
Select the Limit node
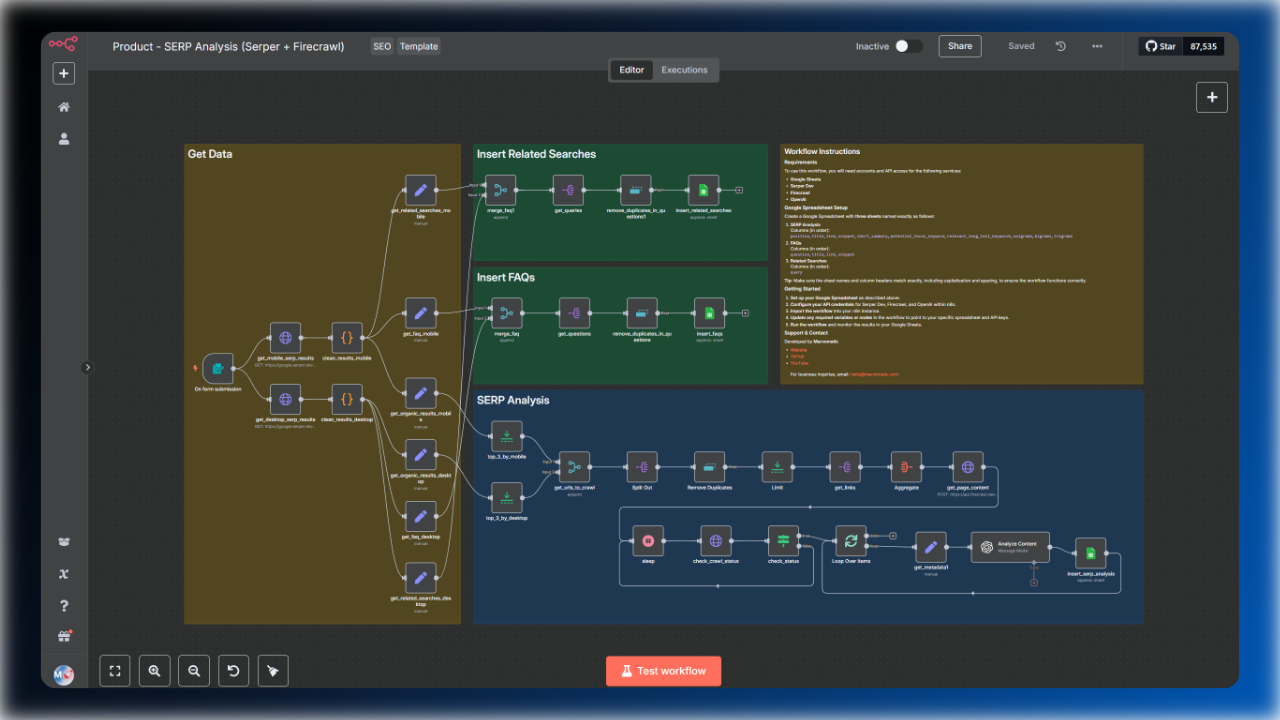[777, 467]
